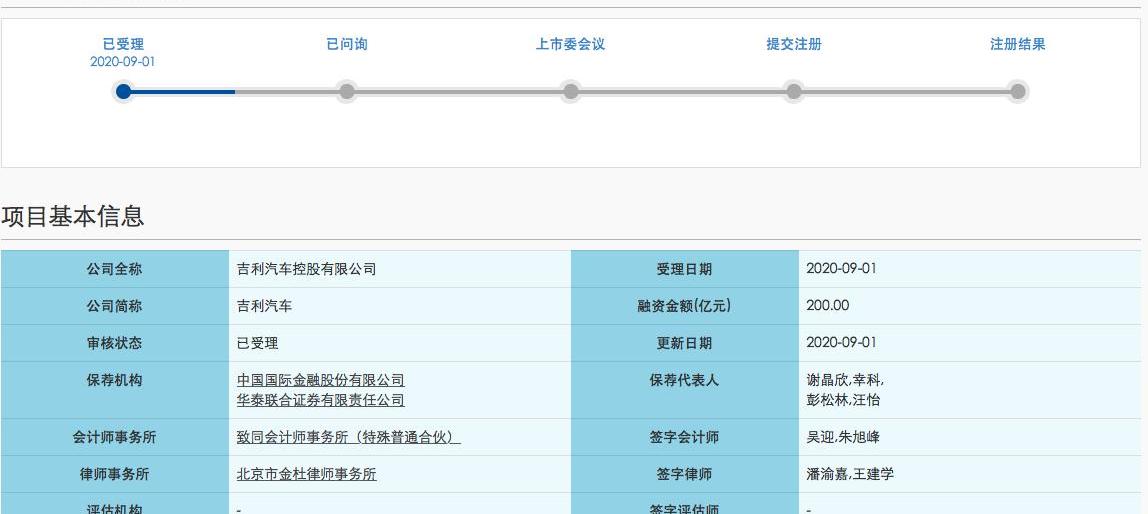
Task: Click company name 吉利汽车控股有限公司
Action: (307, 269)
